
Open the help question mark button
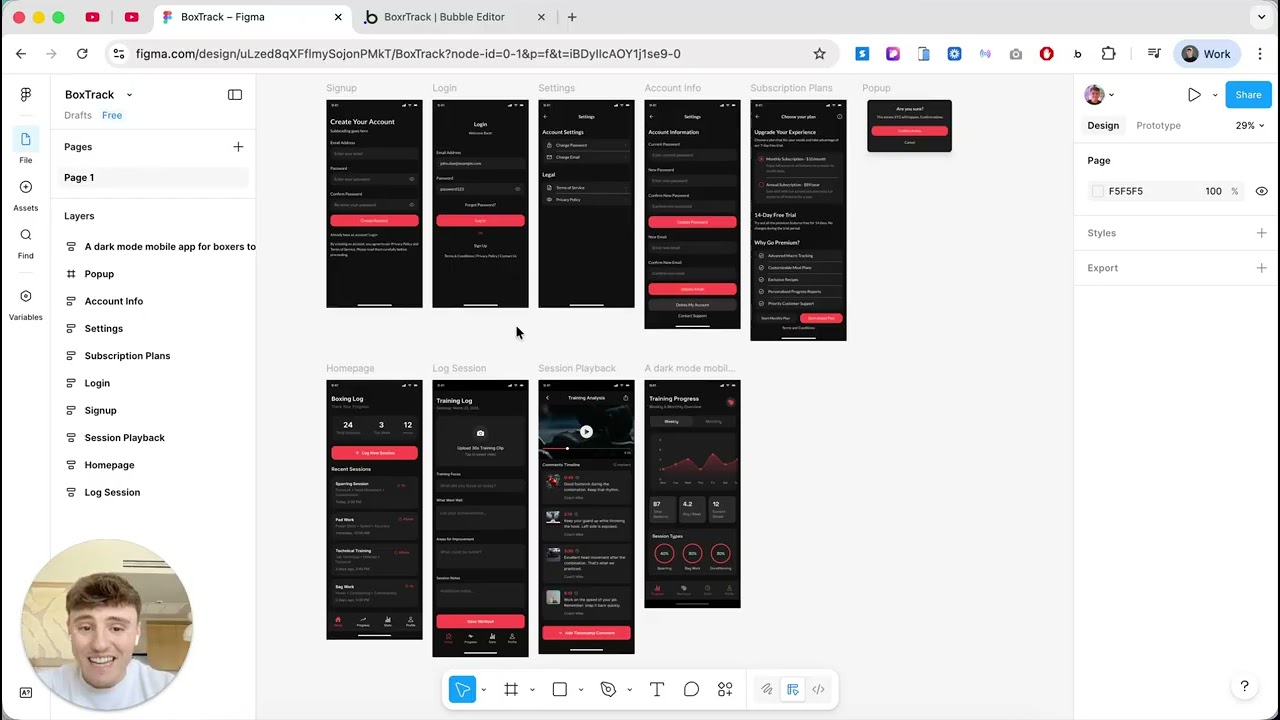point(1244,686)
